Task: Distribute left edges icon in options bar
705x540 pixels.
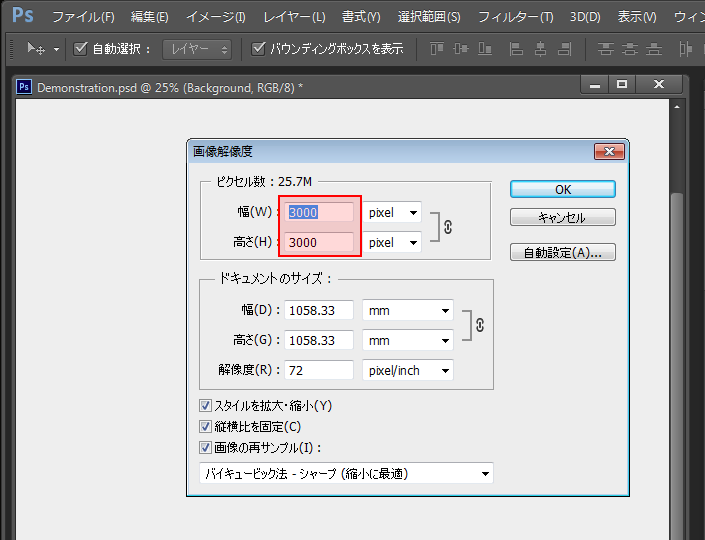Action: pyautogui.click(x=685, y=49)
